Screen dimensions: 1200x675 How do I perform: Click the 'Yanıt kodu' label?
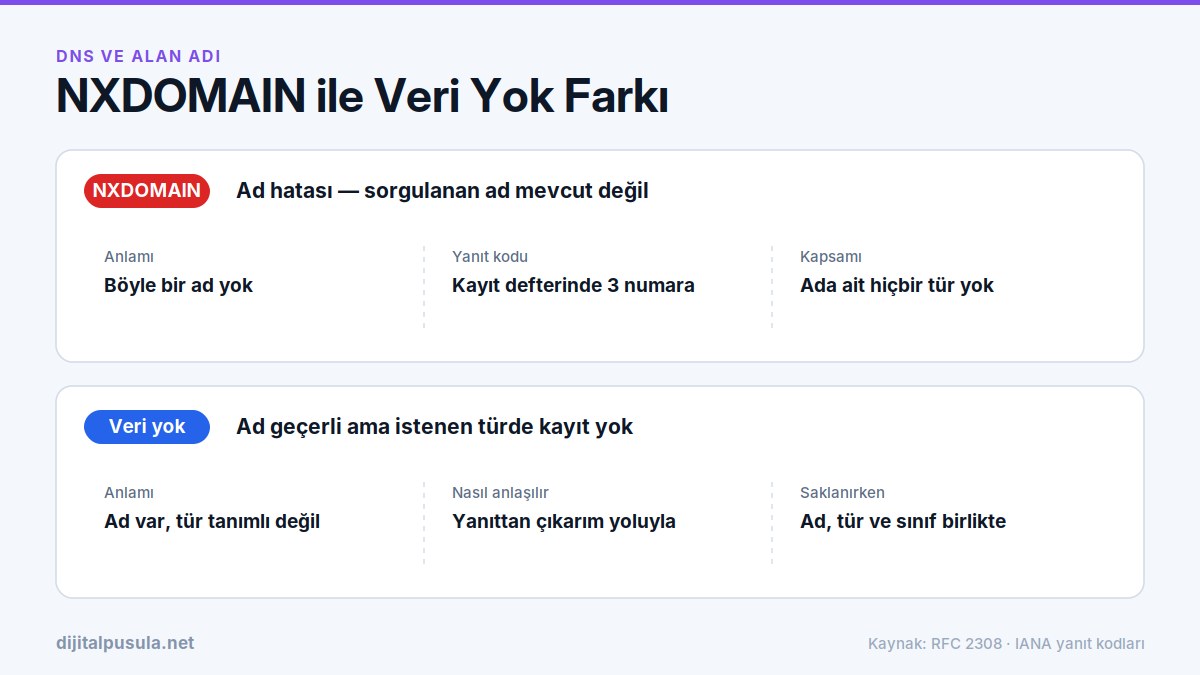(x=490, y=257)
